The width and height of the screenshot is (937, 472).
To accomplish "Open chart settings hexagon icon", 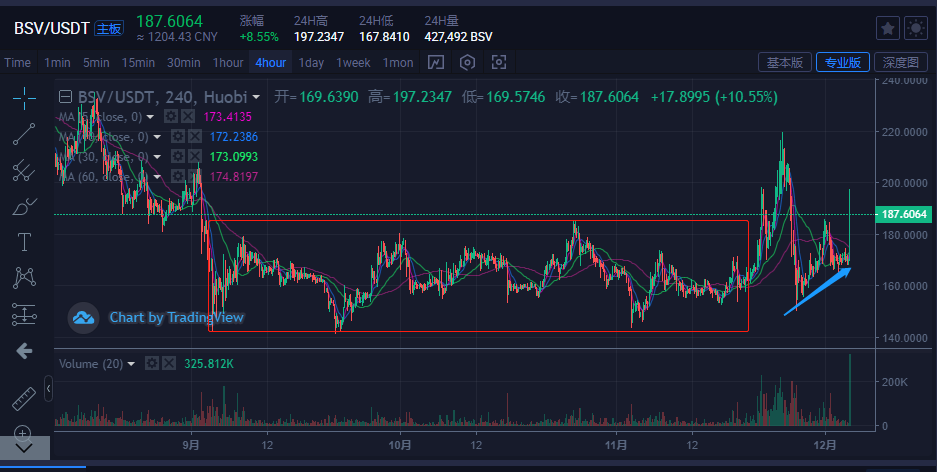I will click(x=467, y=62).
